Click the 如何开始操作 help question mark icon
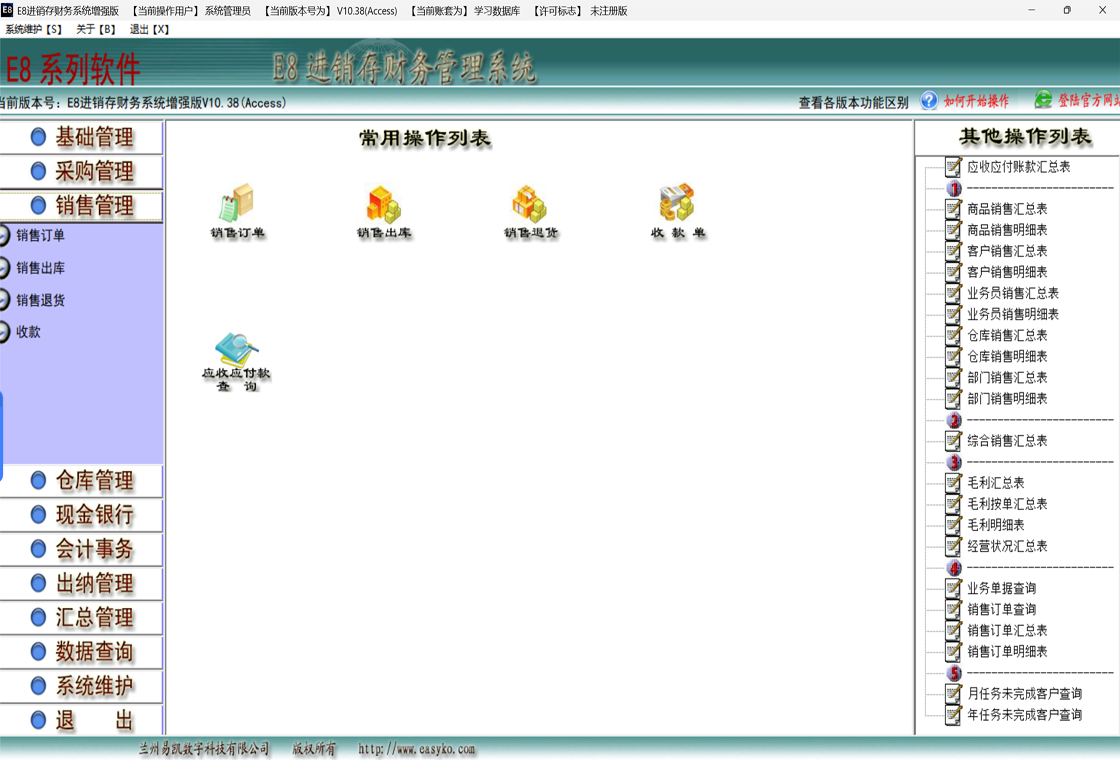Viewport: 1120px width, 760px height. point(929,101)
